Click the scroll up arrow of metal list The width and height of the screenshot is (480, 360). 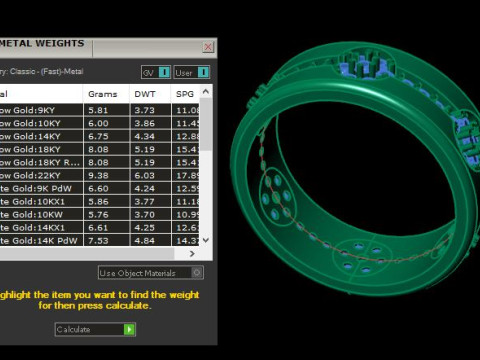(x=206, y=91)
